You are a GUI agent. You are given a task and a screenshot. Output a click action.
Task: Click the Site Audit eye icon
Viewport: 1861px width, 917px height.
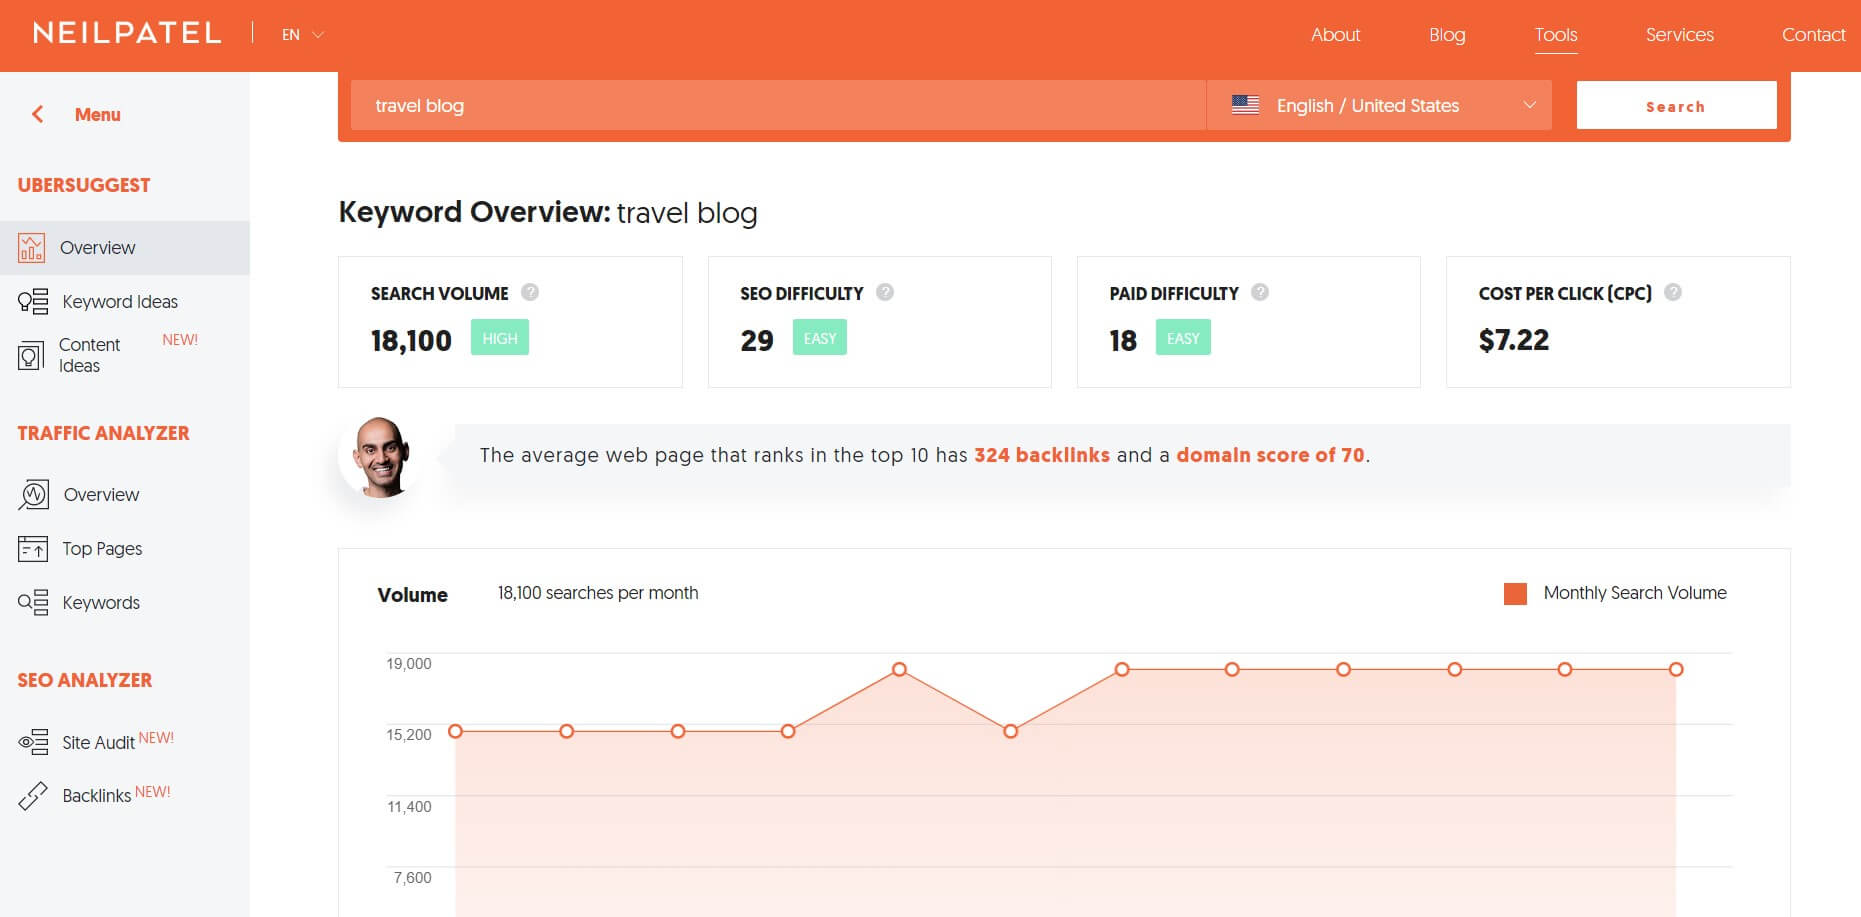33,742
